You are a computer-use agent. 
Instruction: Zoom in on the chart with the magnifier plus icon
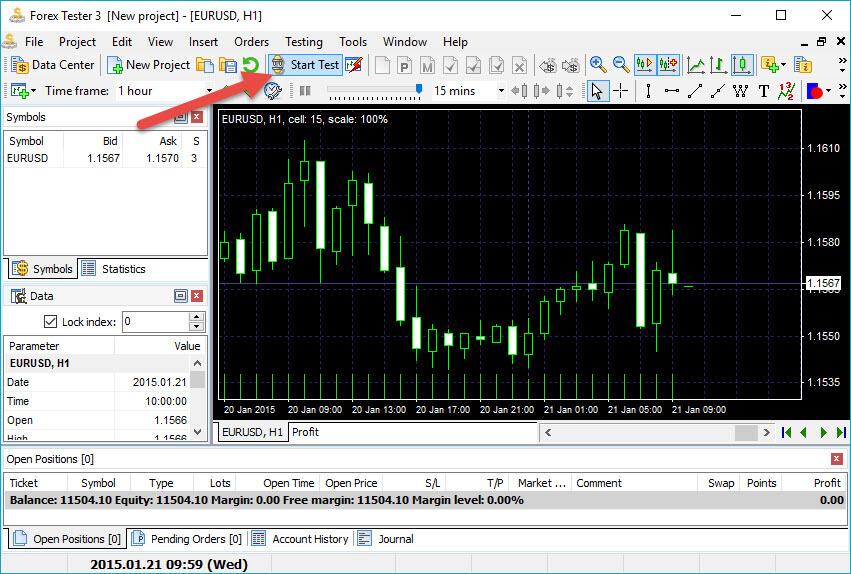coord(598,65)
